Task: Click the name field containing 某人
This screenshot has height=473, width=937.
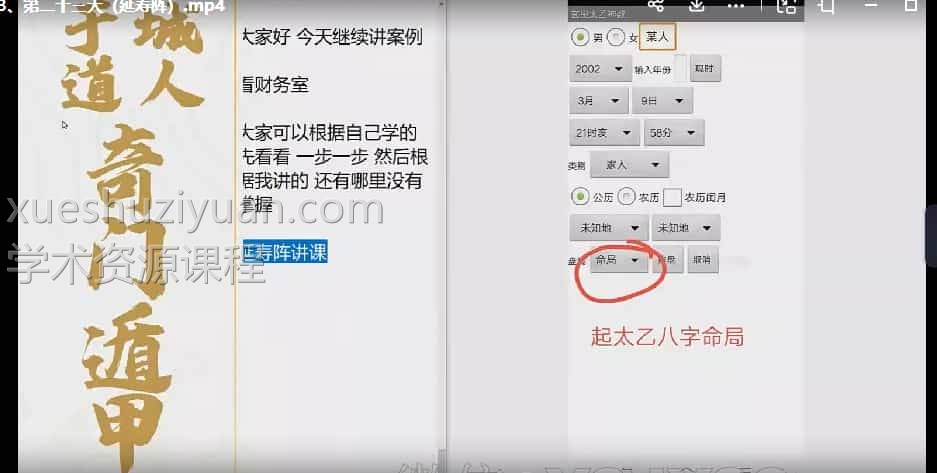Action: pyautogui.click(x=657, y=37)
